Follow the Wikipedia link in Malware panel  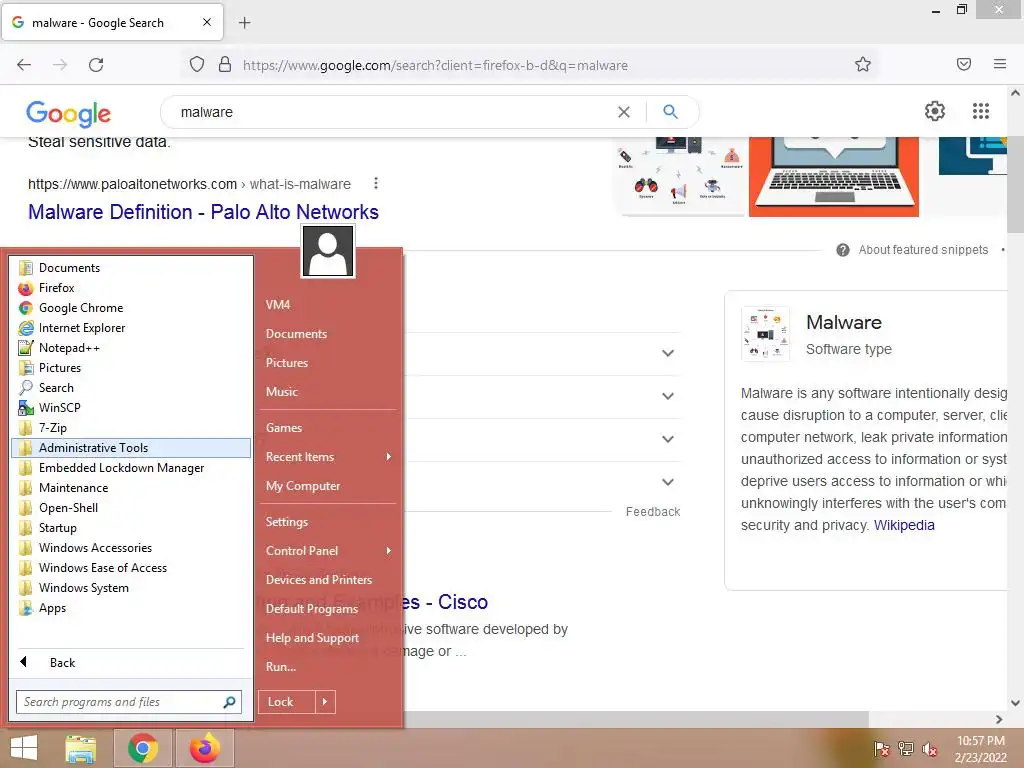click(904, 526)
